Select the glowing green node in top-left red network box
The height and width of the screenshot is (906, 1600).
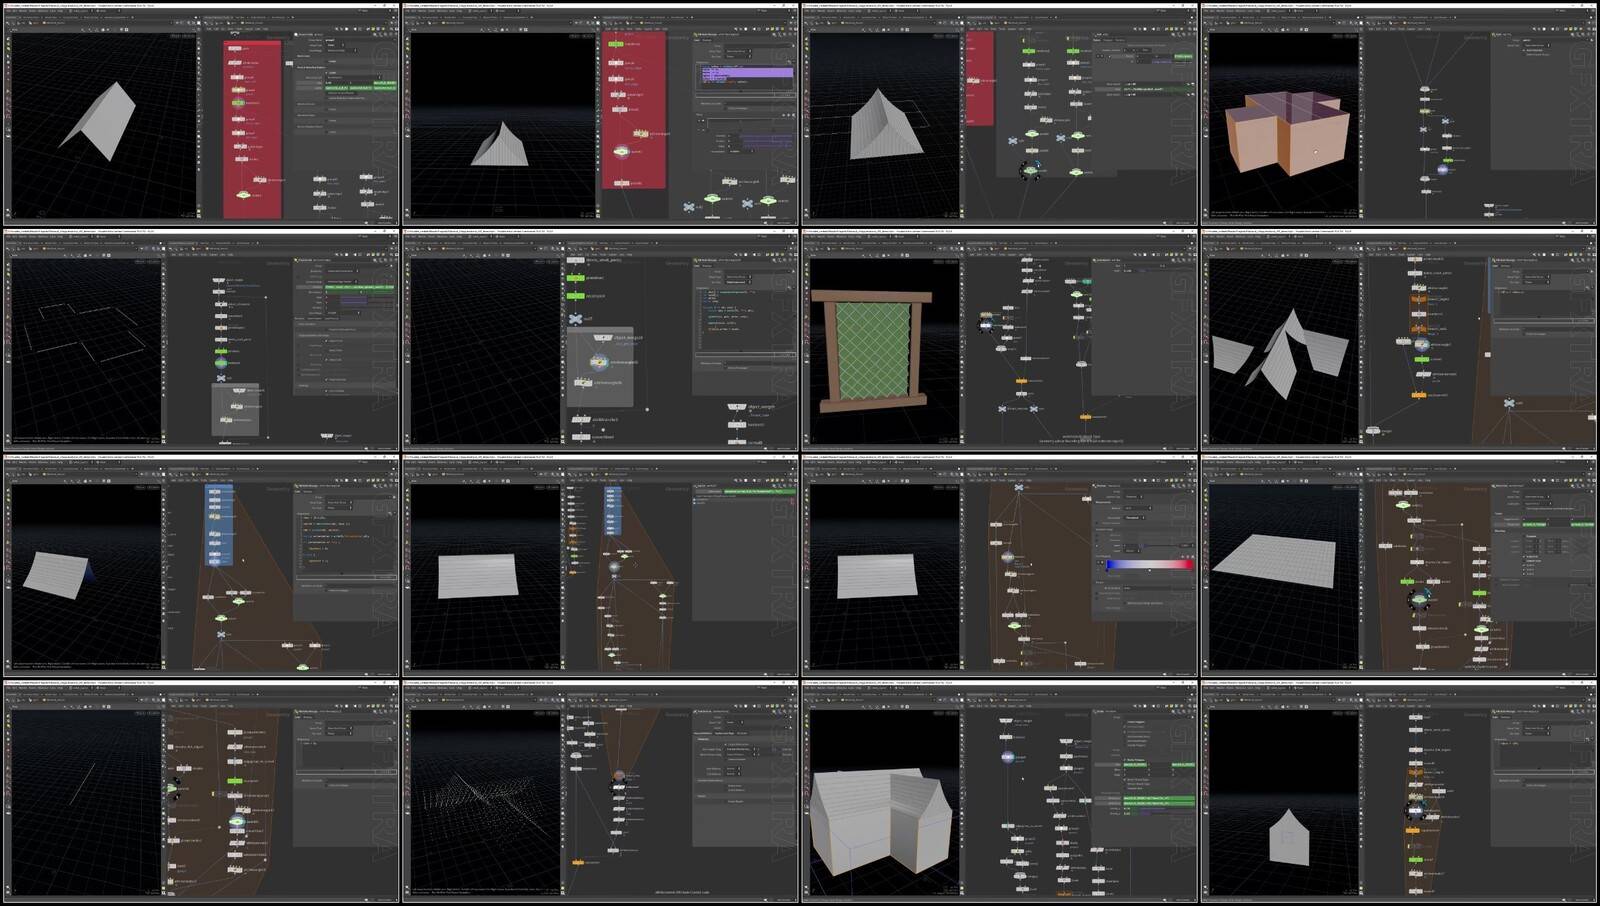pos(239,102)
